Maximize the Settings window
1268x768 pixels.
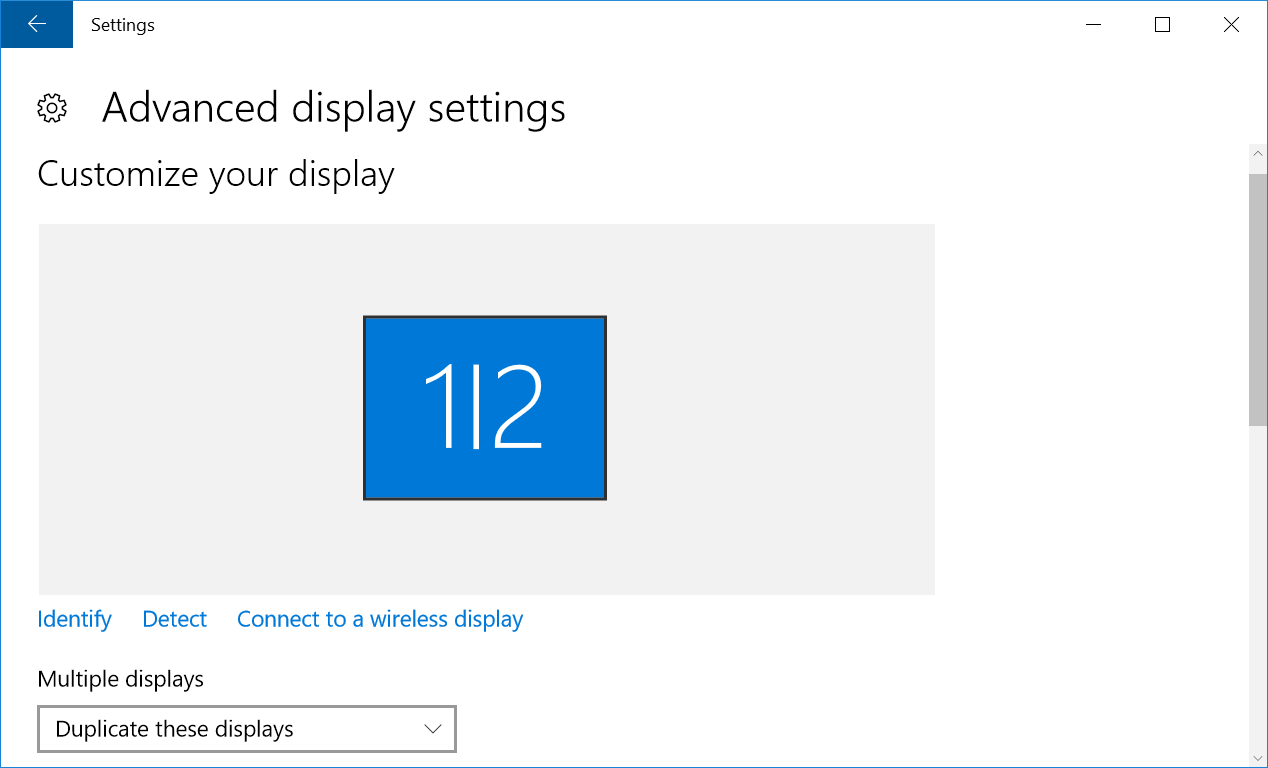[1162, 24]
